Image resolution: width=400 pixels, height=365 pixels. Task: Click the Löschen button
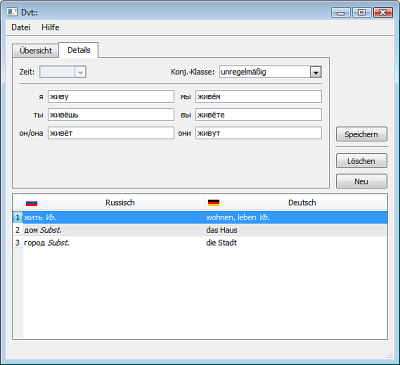click(362, 161)
